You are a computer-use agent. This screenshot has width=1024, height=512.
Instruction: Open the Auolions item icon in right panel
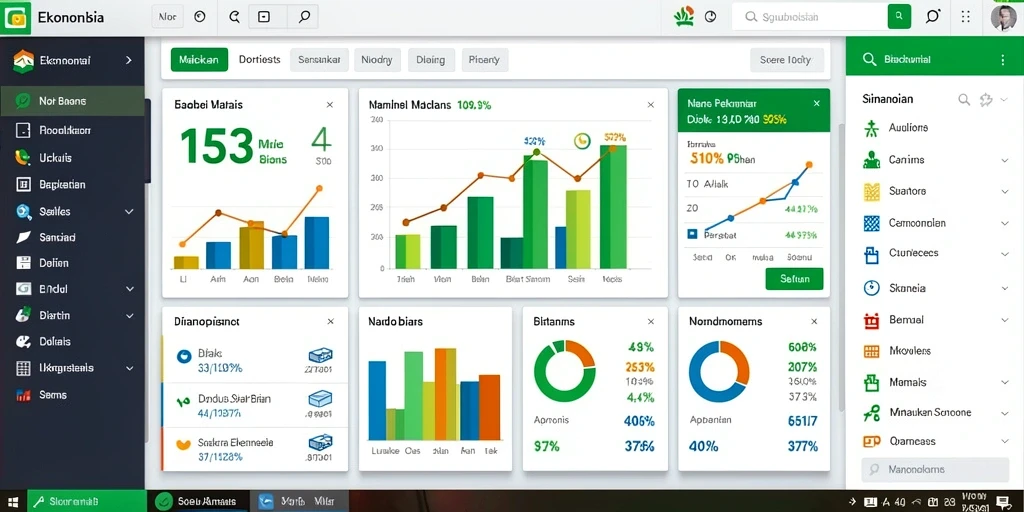pyautogui.click(x=871, y=128)
